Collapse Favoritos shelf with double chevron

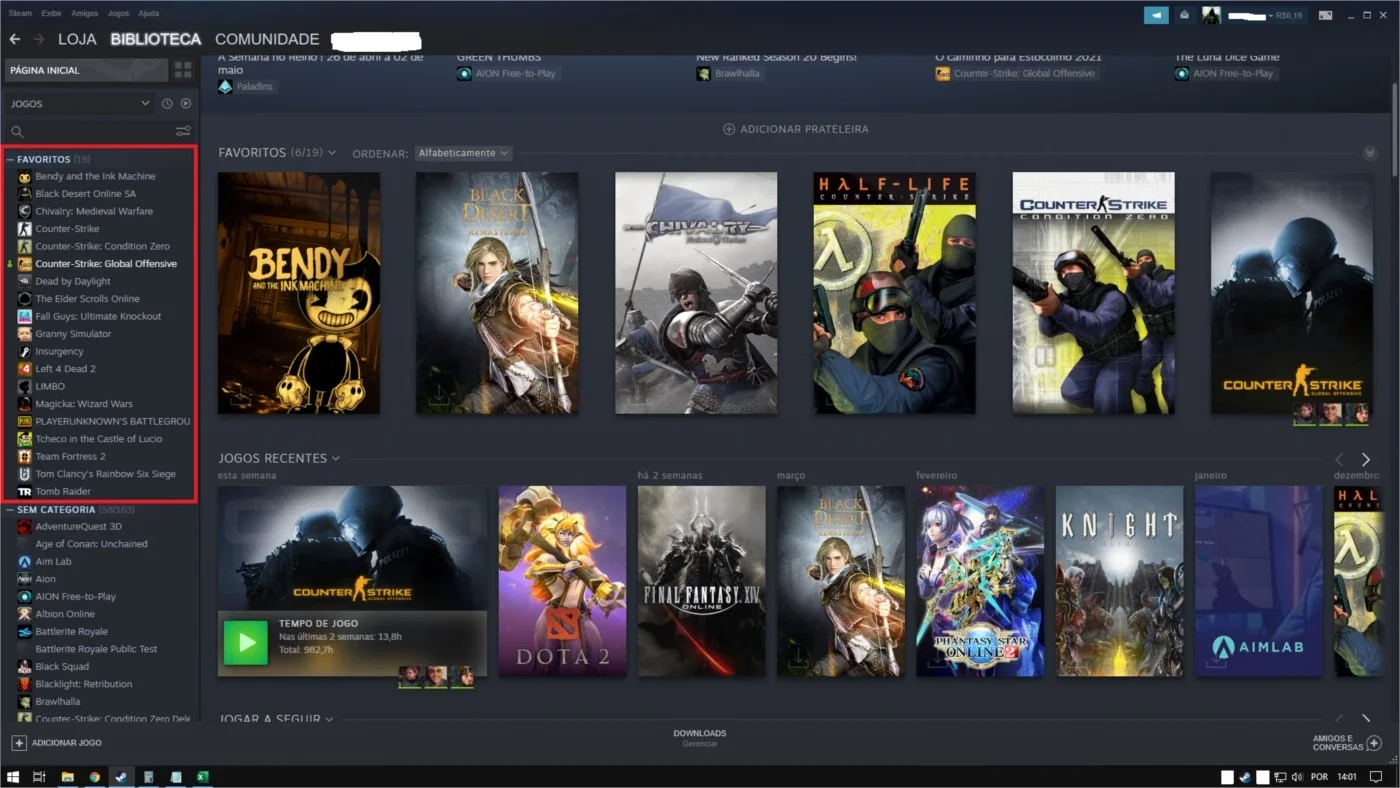point(1370,153)
